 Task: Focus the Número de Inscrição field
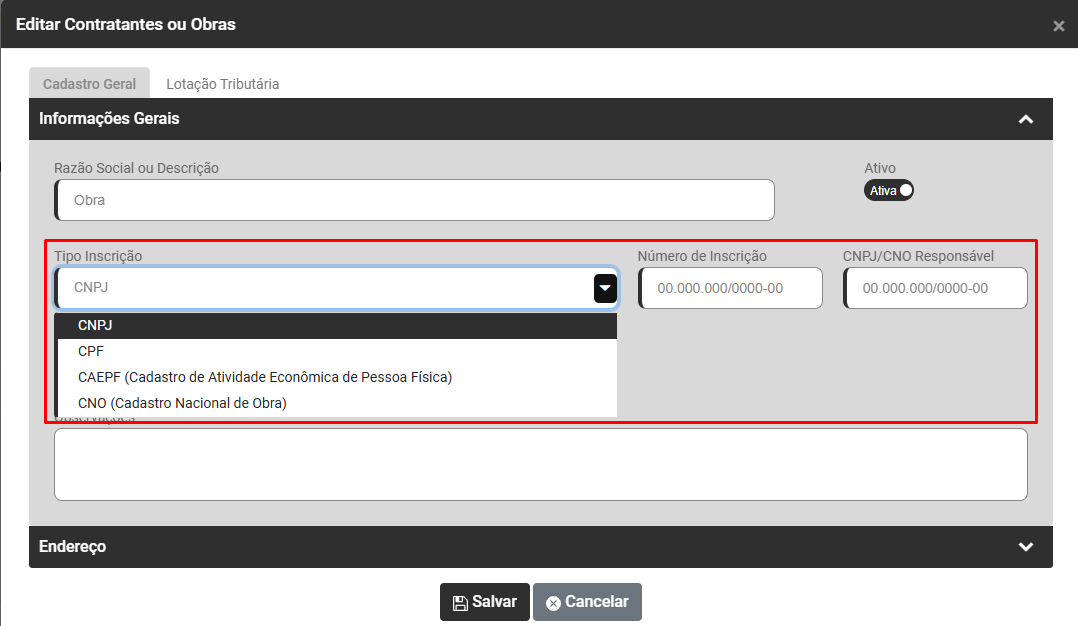pos(730,288)
